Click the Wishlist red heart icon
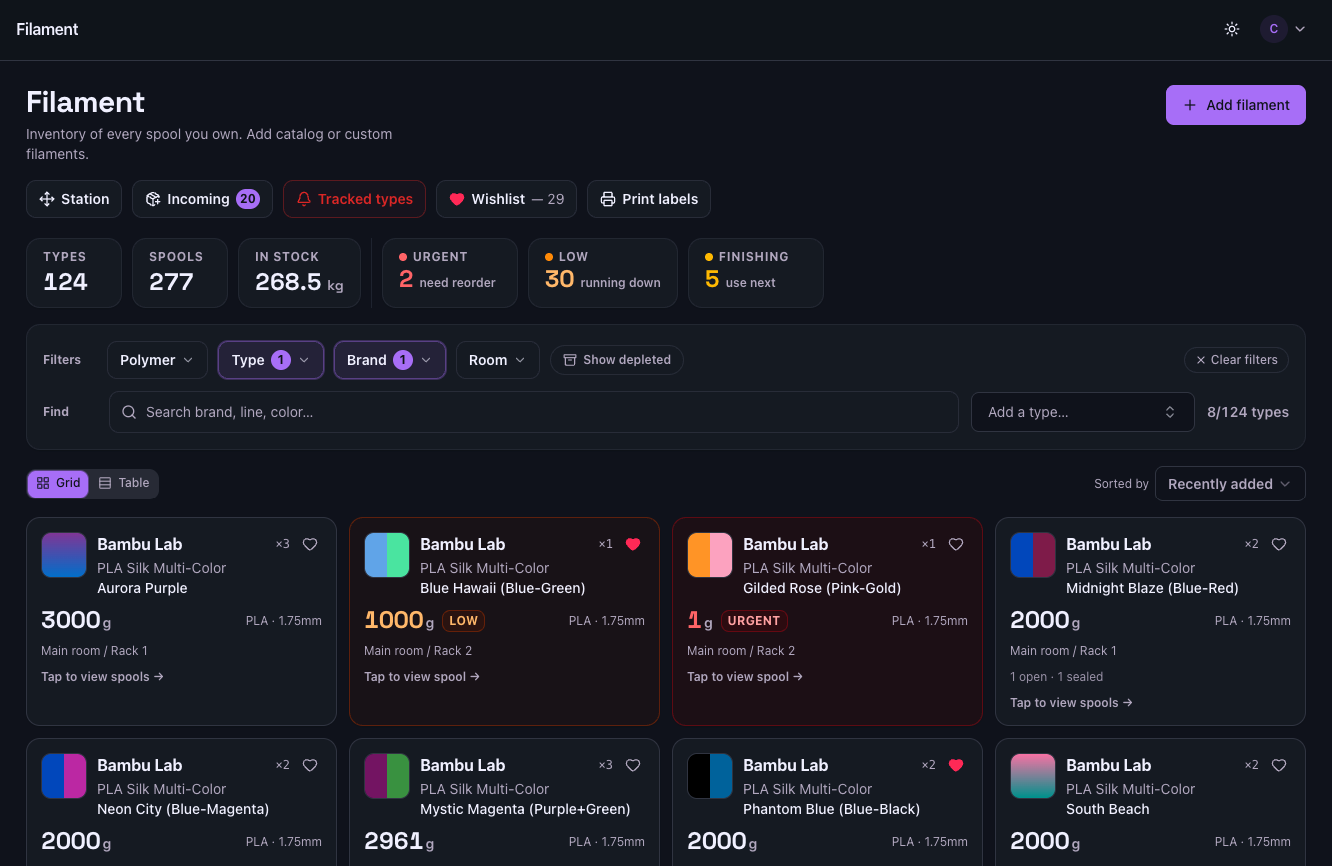 (x=457, y=199)
